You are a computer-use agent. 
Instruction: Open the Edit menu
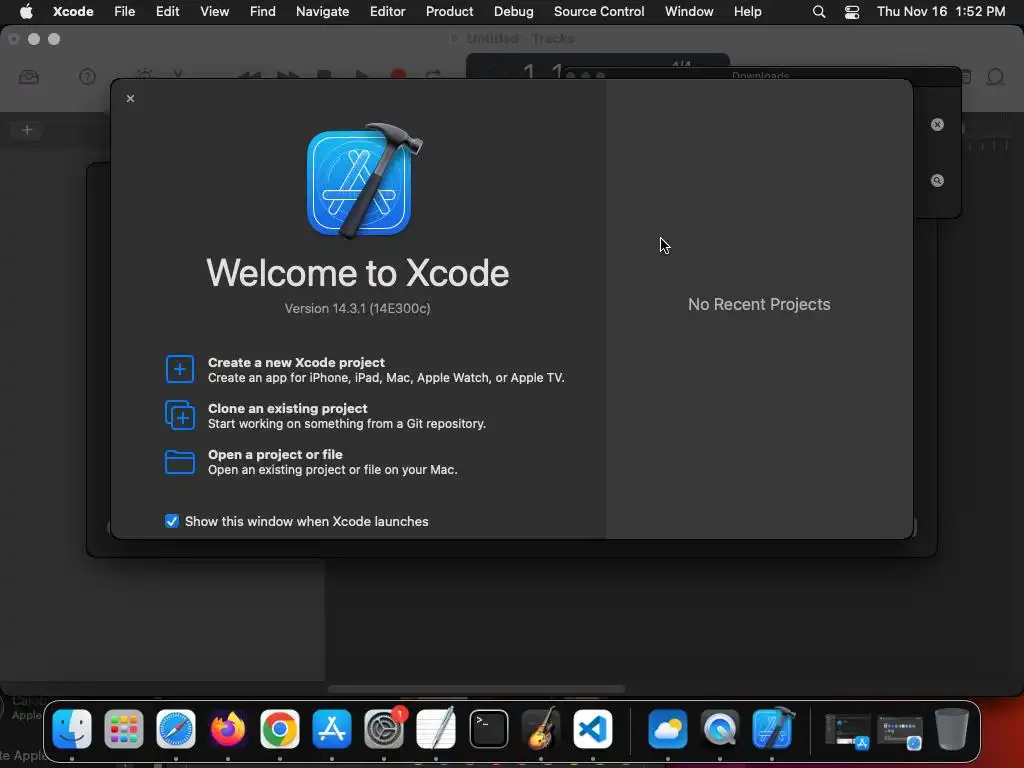(167, 11)
